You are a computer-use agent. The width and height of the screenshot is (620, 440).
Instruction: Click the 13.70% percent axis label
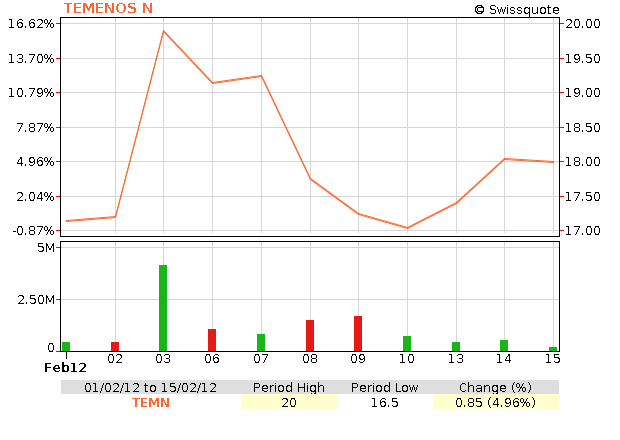coord(31,59)
